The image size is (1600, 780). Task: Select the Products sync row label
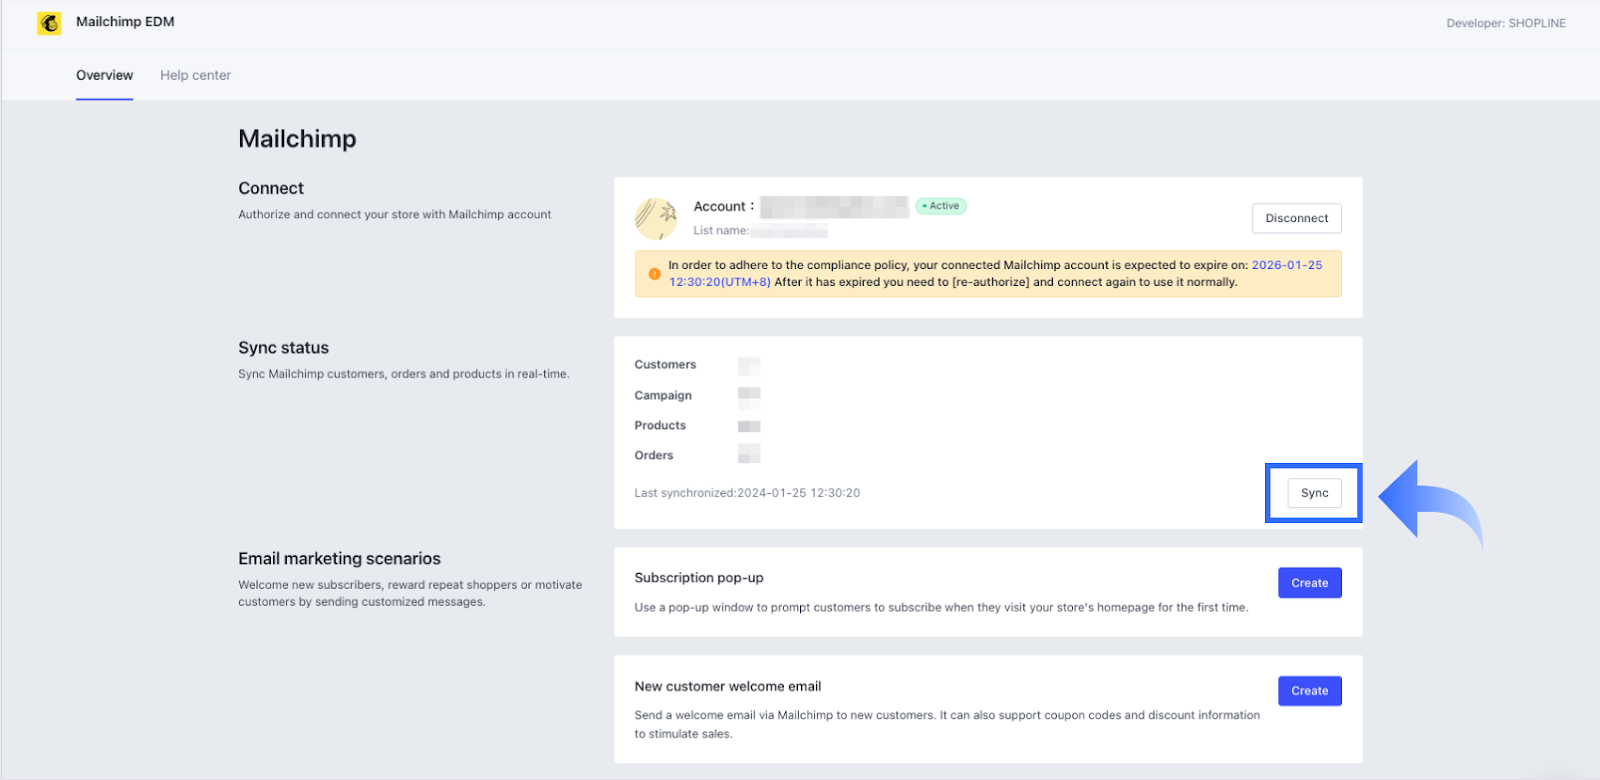point(660,425)
